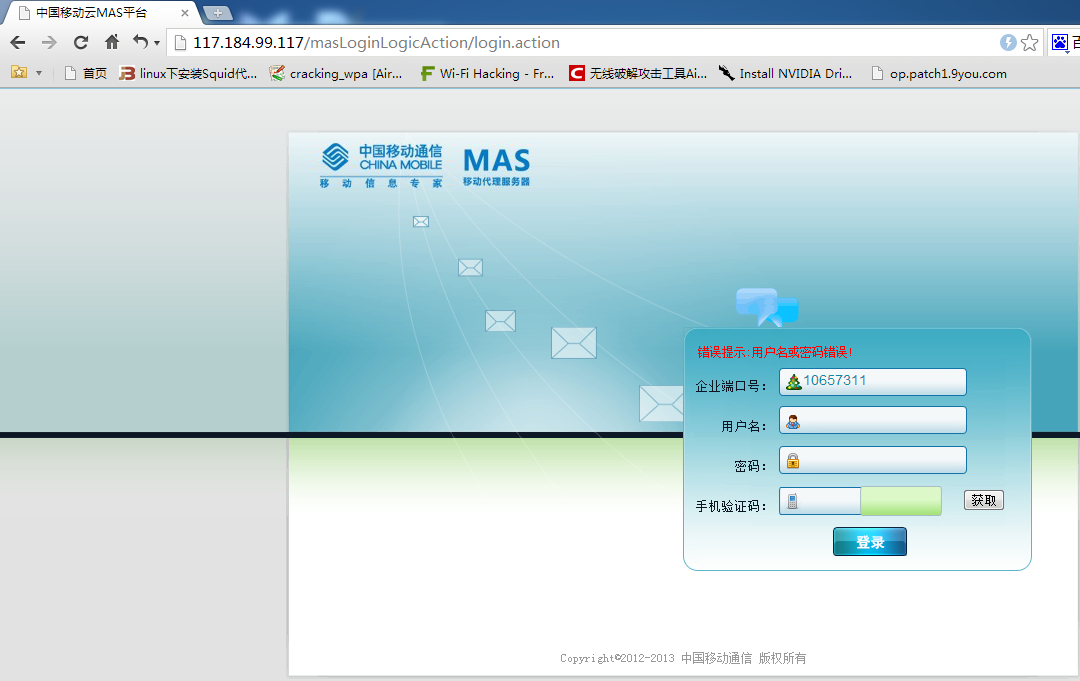Toggle the lightning speed mode icon
The height and width of the screenshot is (681, 1080).
pos(1008,43)
